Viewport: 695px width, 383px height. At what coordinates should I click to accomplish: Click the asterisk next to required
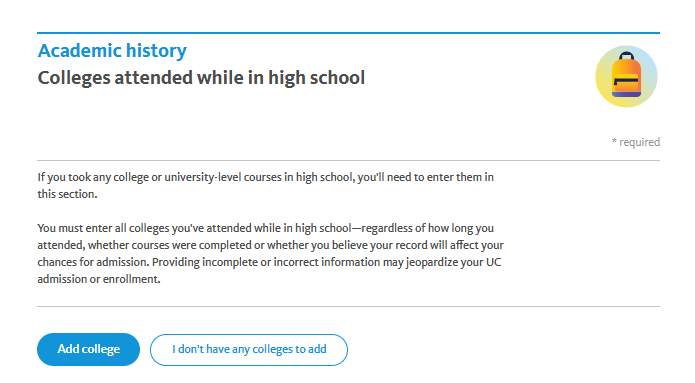click(614, 141)
